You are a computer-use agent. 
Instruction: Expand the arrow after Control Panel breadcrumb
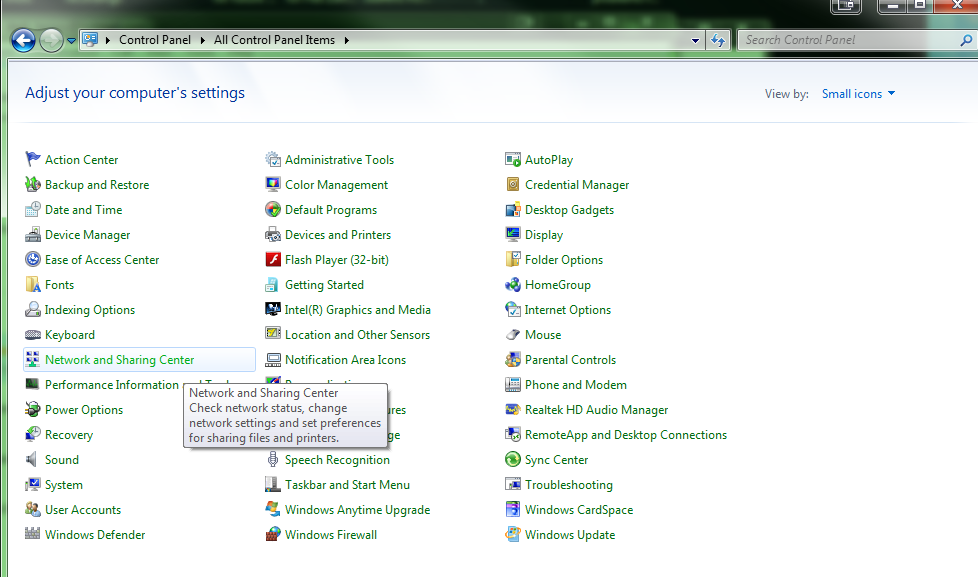(203, 40)
